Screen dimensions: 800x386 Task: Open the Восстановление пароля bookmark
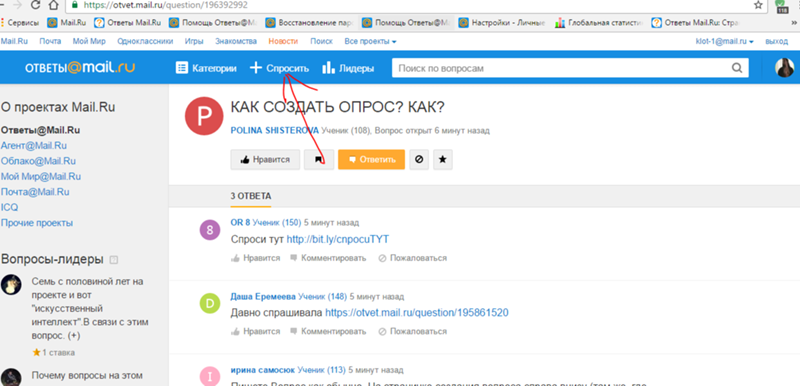(309, 22)
